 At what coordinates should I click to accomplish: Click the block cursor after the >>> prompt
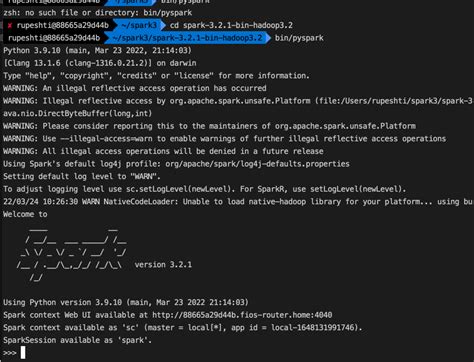tap(23, 353)
